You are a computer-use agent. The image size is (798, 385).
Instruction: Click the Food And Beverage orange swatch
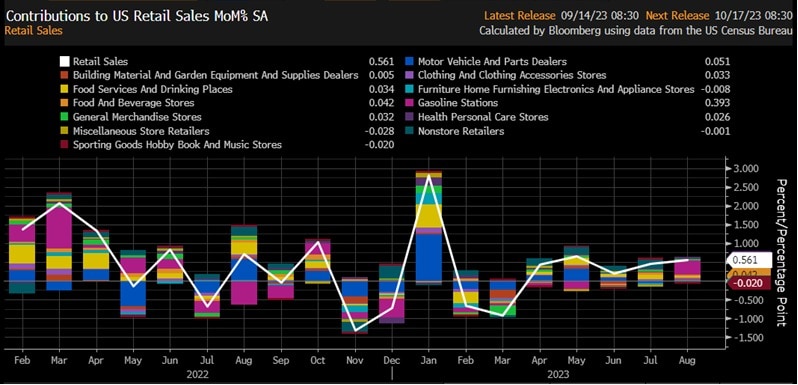click(x=64, y=103)
